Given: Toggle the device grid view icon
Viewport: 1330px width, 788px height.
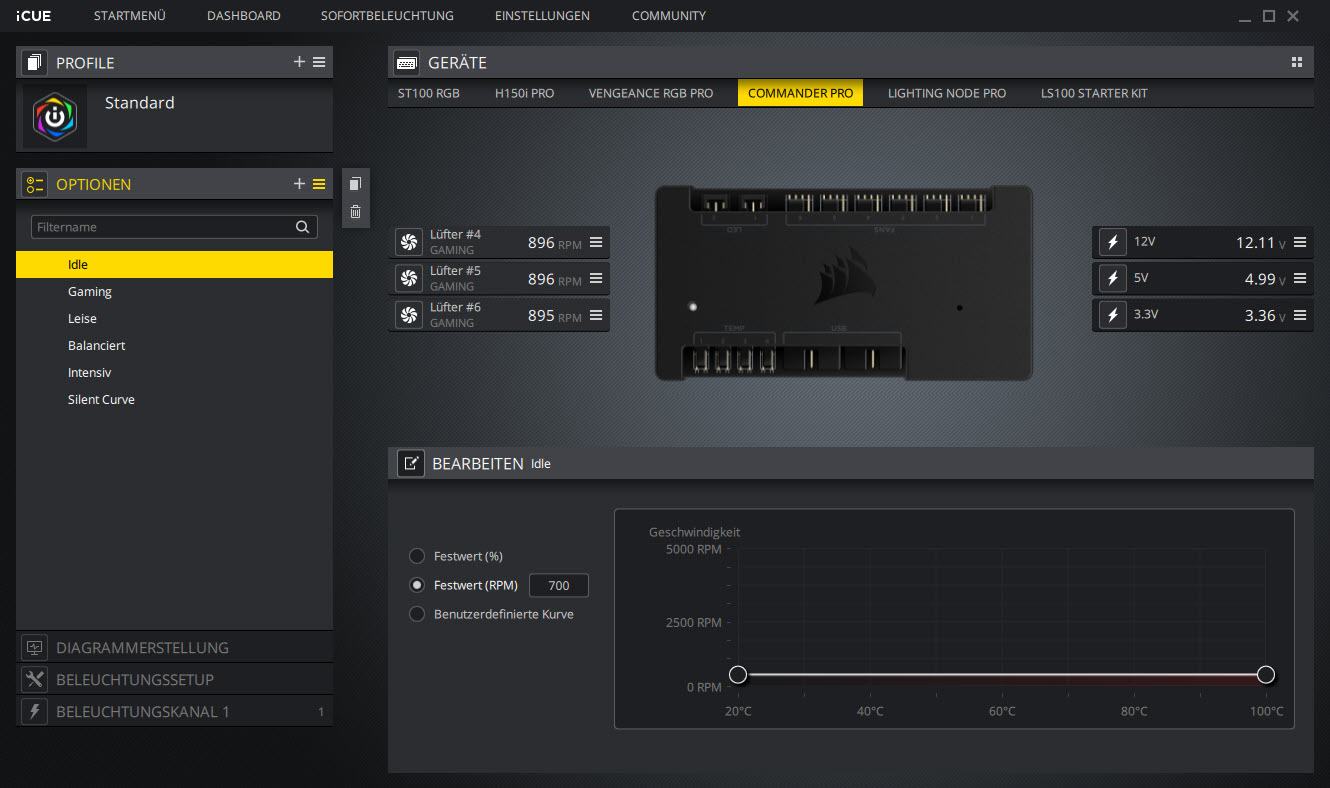Looking at the screenshot, I should [x=1297, y=62].
